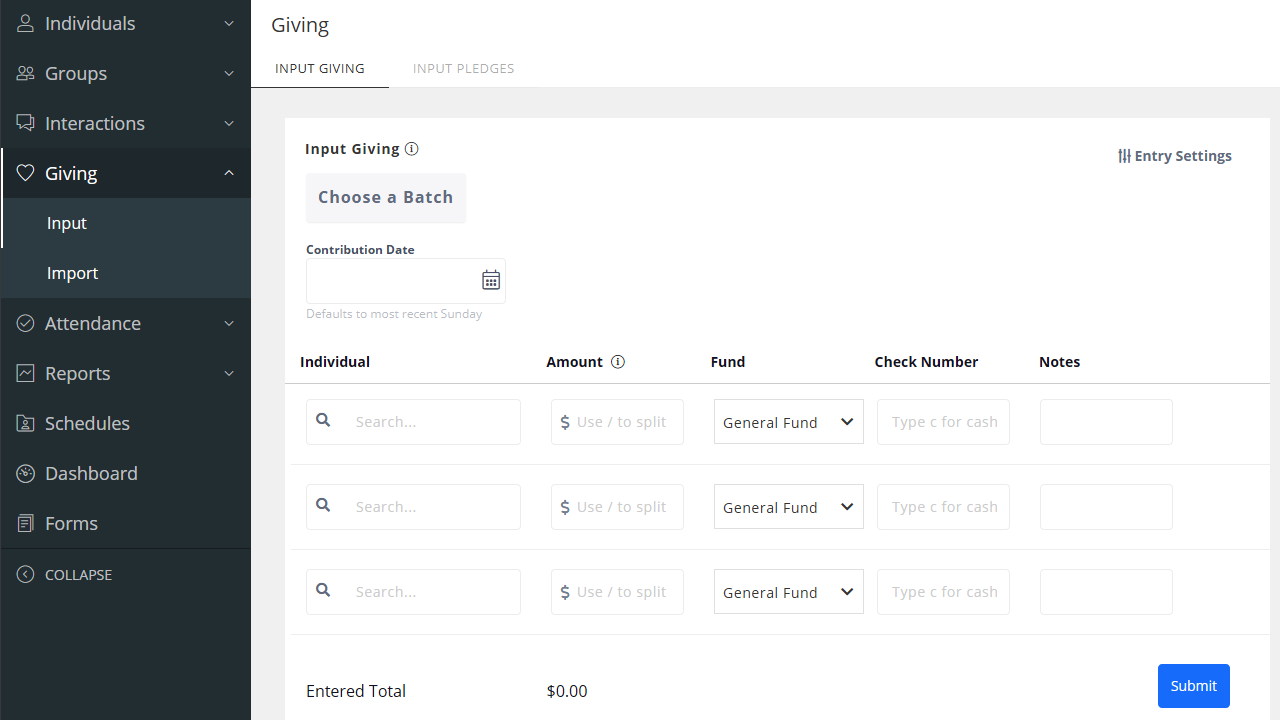1280x720 pixels.
Task: Click the Contribution Date calendar icon
Action: point(490,280)
